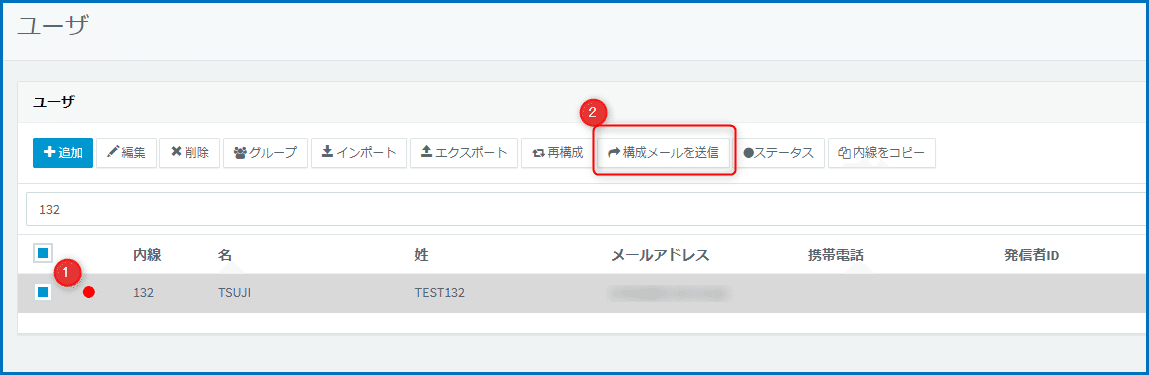Click the 追加 (Add) button

point(63,153)
